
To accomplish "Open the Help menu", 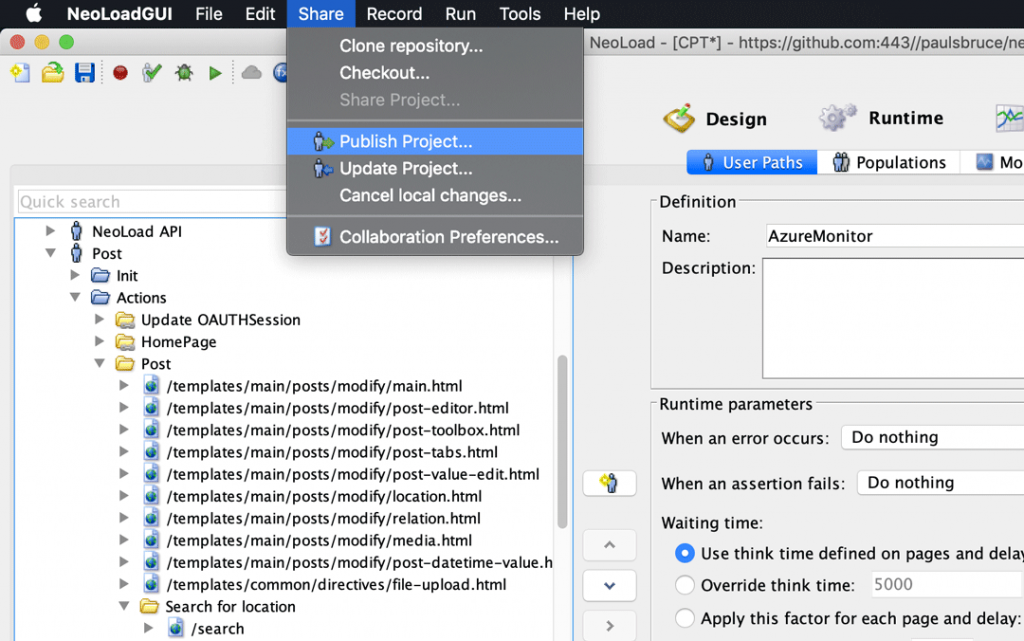I will click(581, 14).
